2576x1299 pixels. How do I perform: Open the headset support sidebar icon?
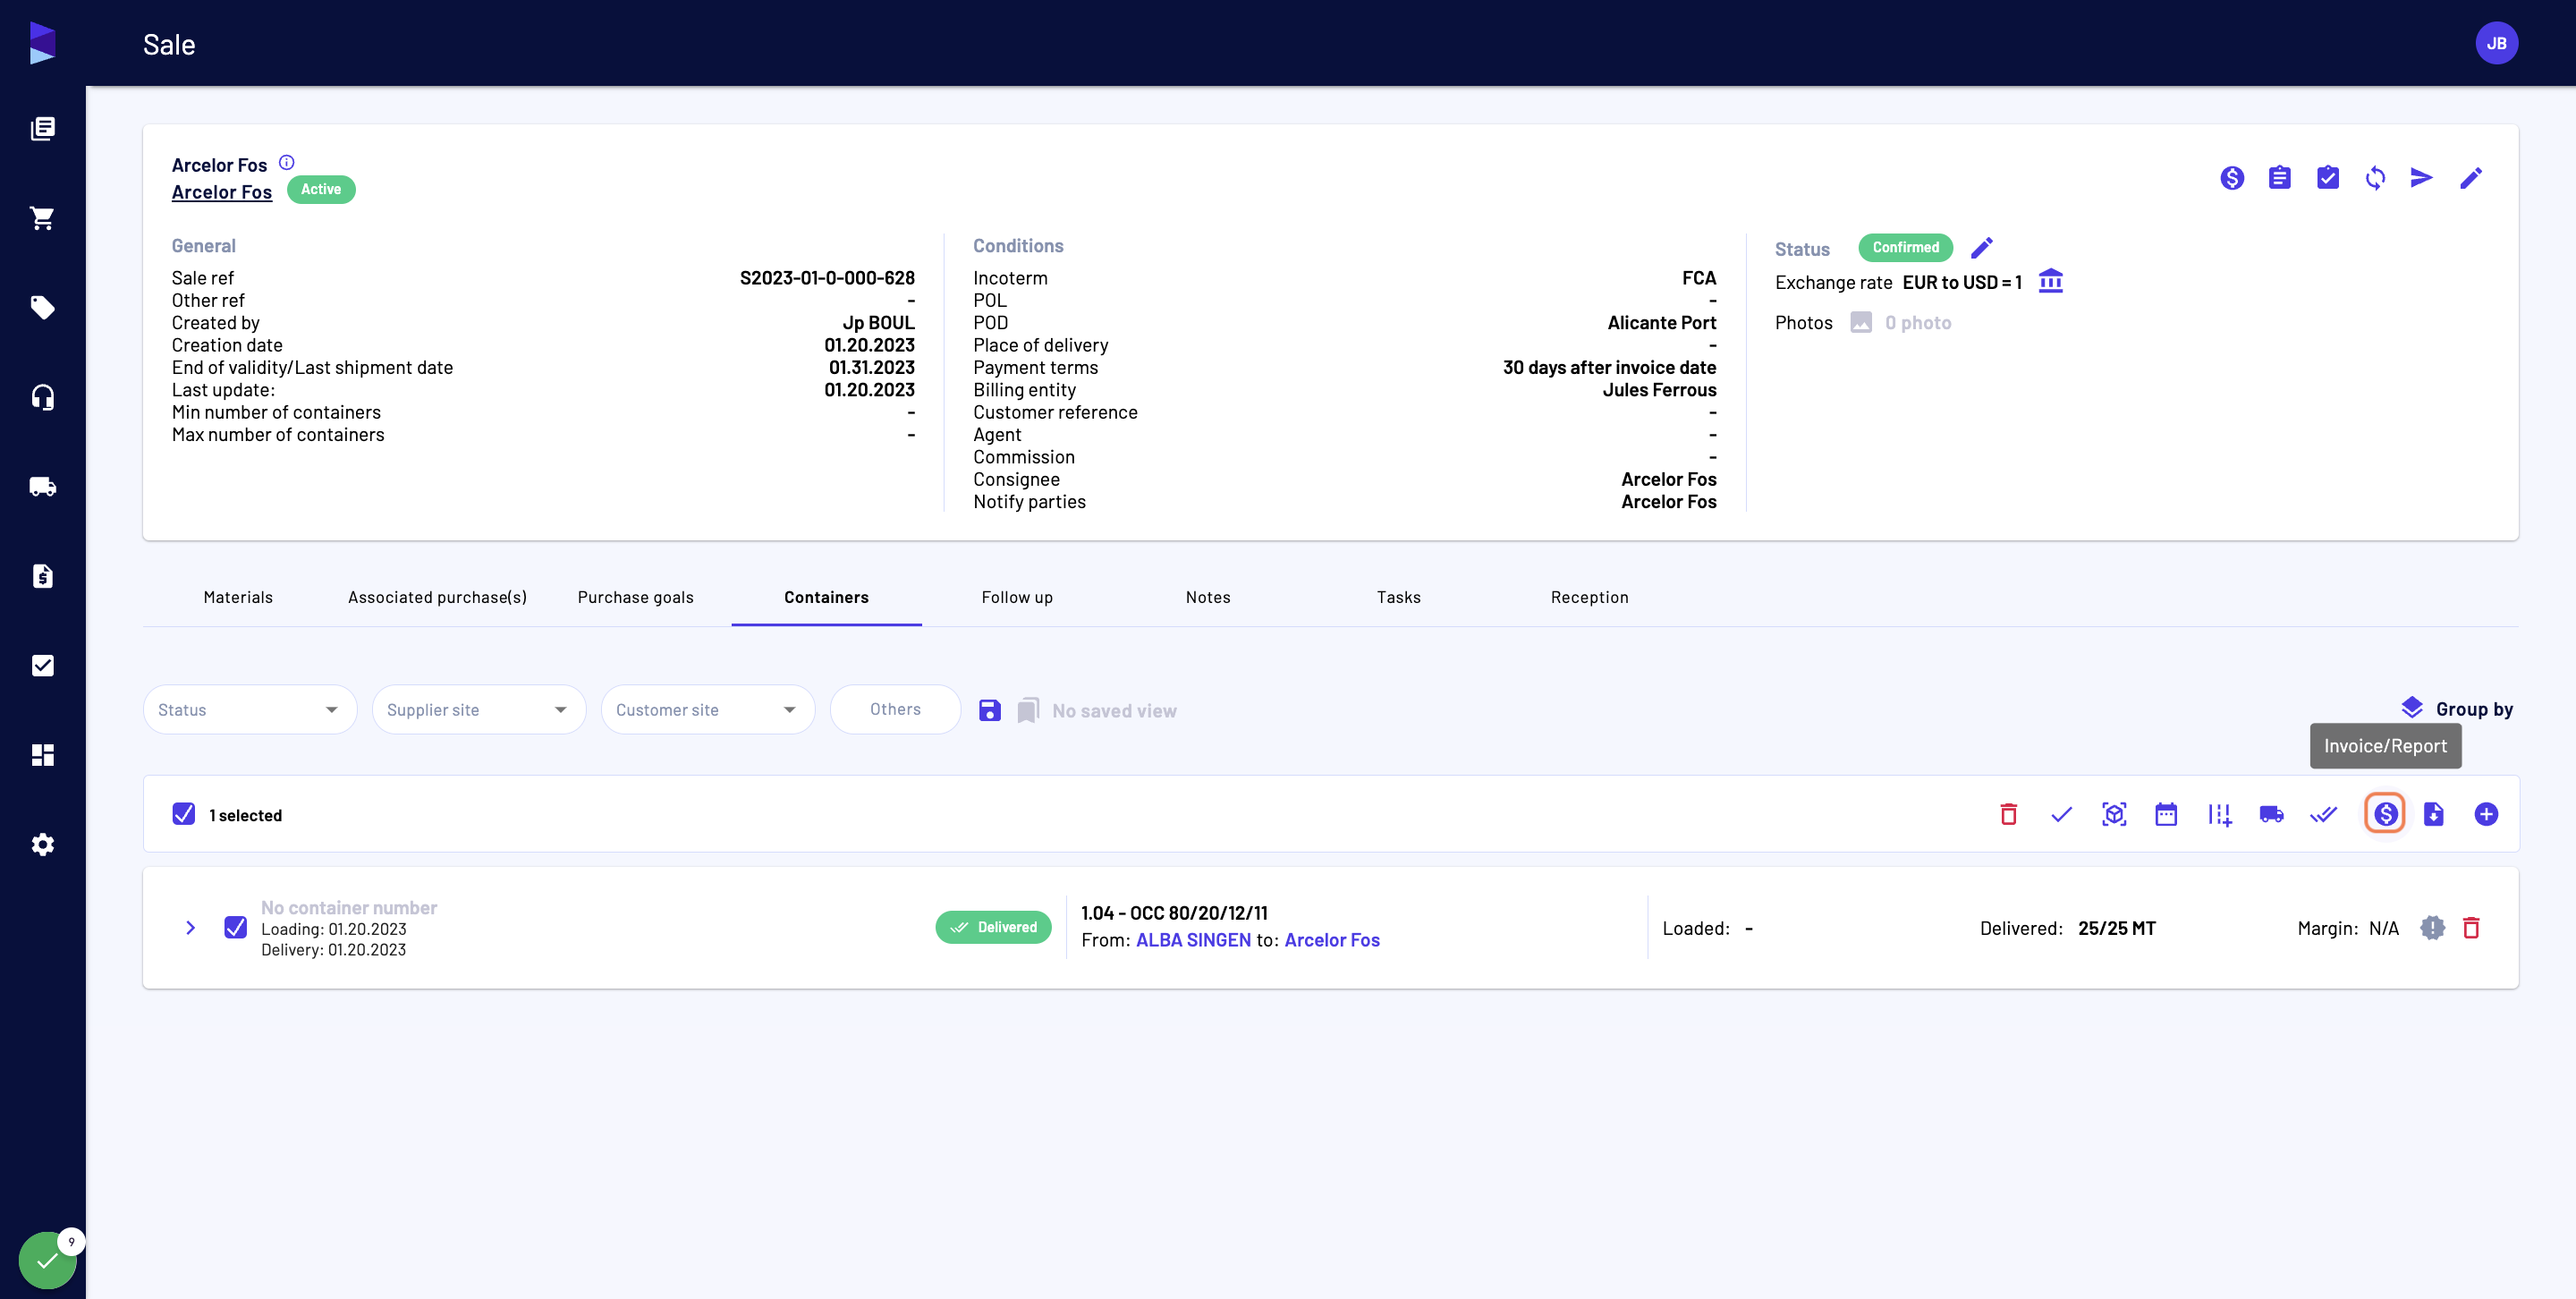(x=42, y=397)
